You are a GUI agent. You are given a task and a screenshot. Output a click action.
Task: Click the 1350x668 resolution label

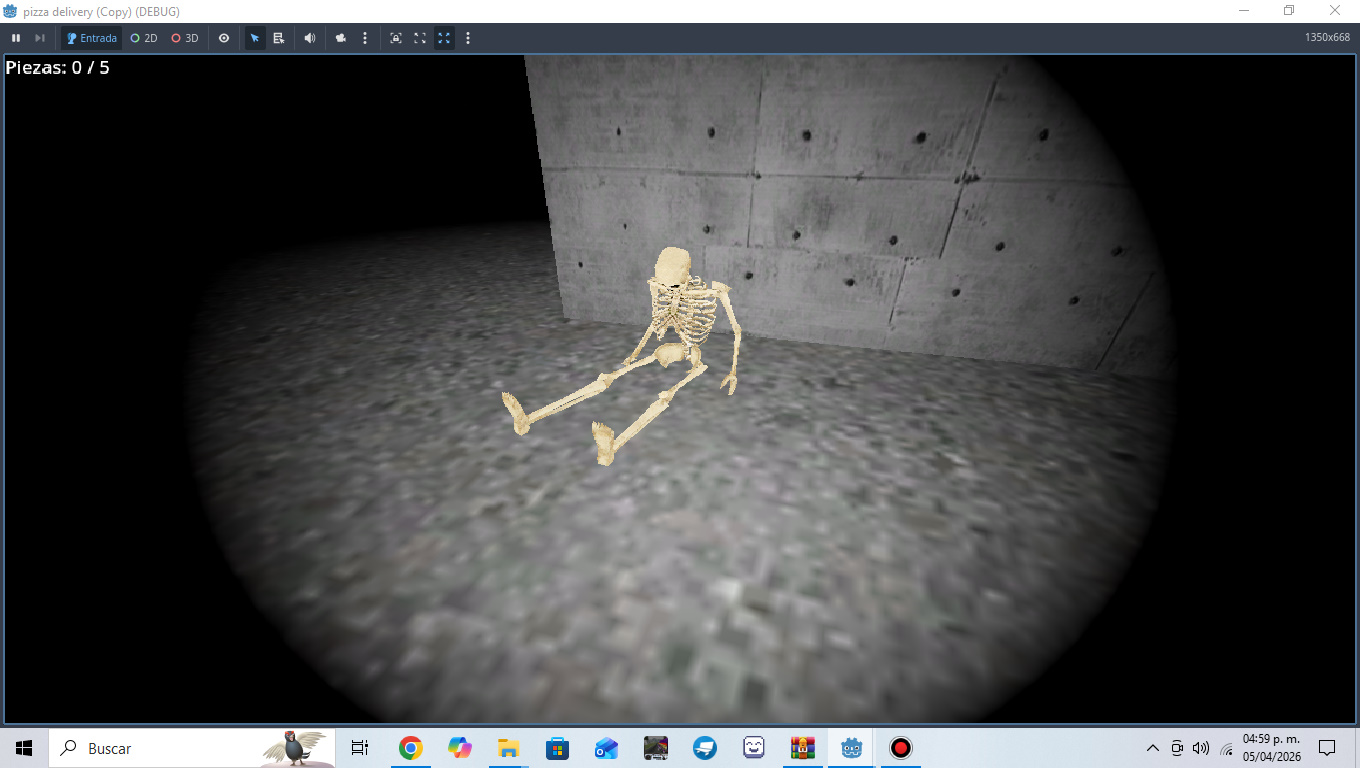click(x=1327, y=38)
